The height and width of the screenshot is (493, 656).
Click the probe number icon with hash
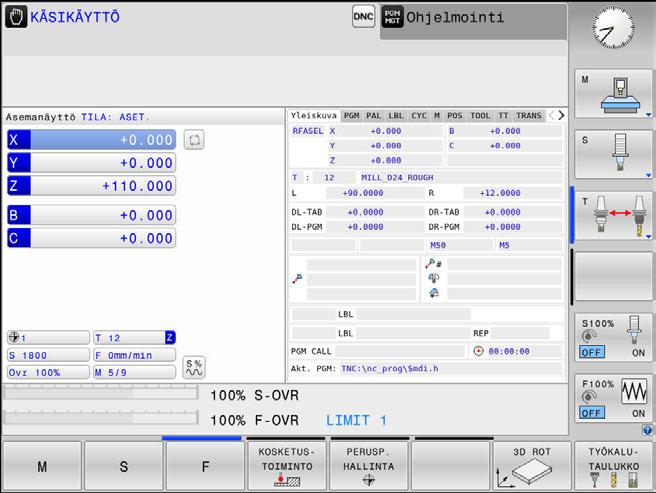point(433,264)
